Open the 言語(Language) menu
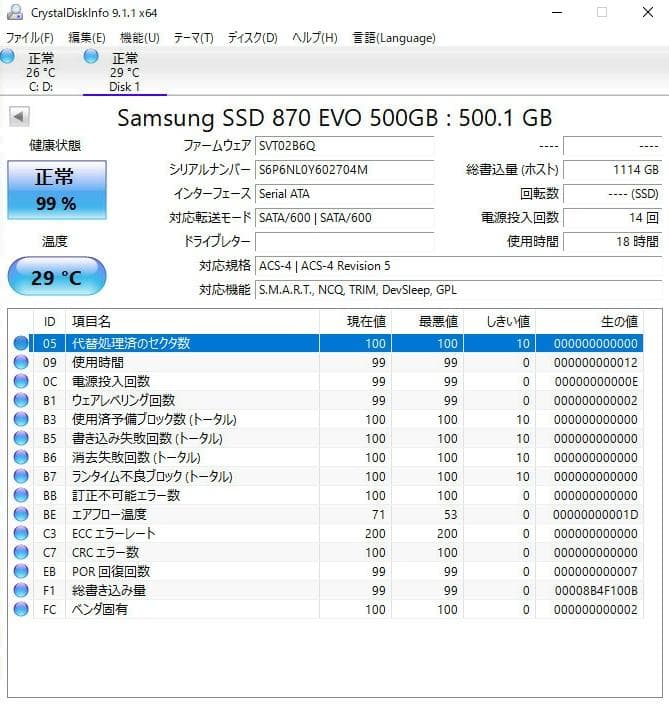This screenshot has width=669, height=704. (x=394, y=38)
